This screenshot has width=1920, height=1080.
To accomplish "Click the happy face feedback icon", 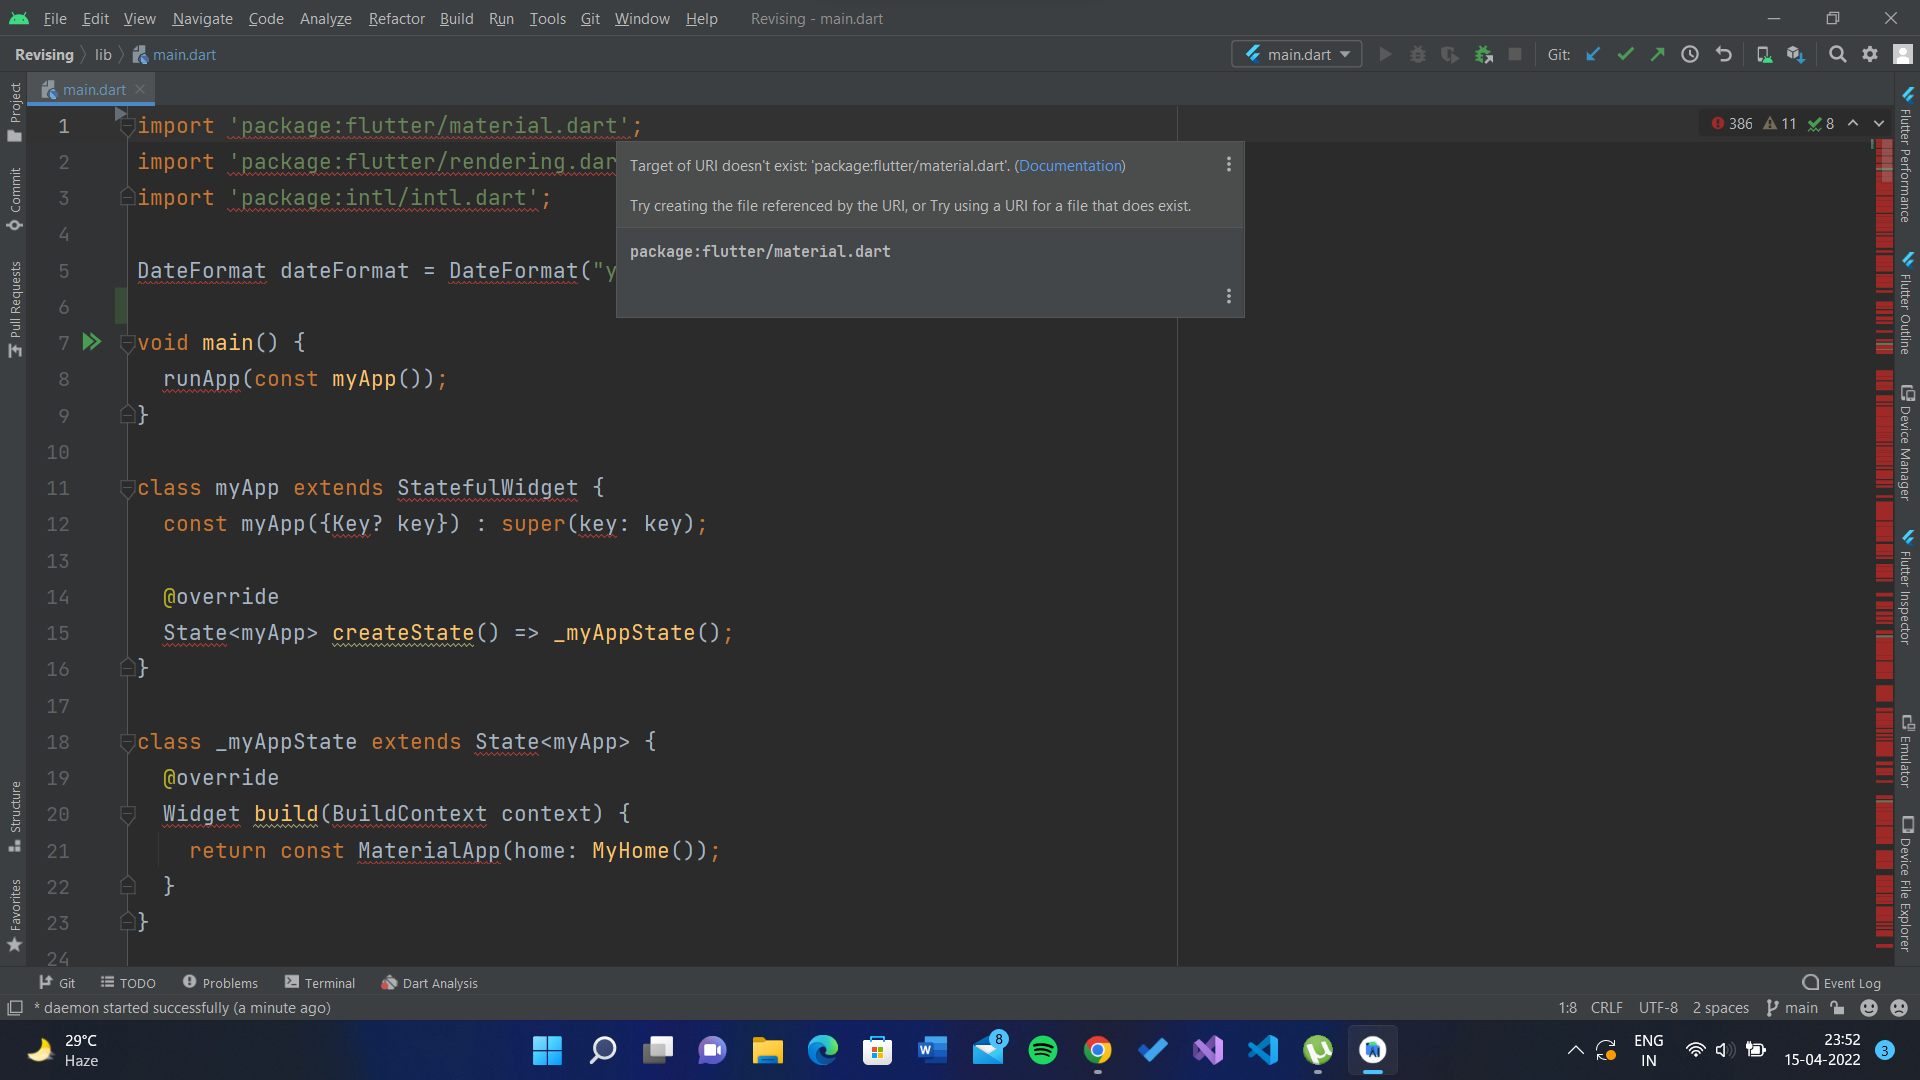I will tap(1869, 1008).
